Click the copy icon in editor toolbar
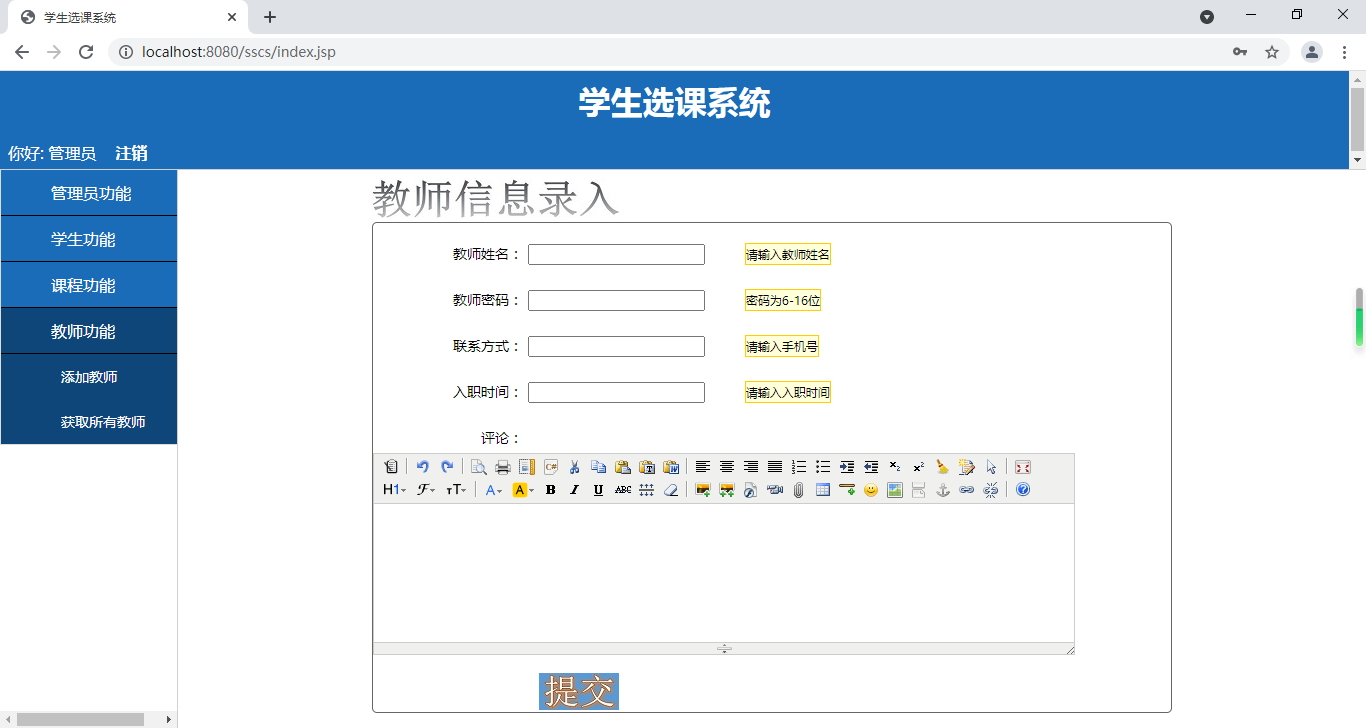Viewport: 1366px width, 728px height. pos(599,467)
